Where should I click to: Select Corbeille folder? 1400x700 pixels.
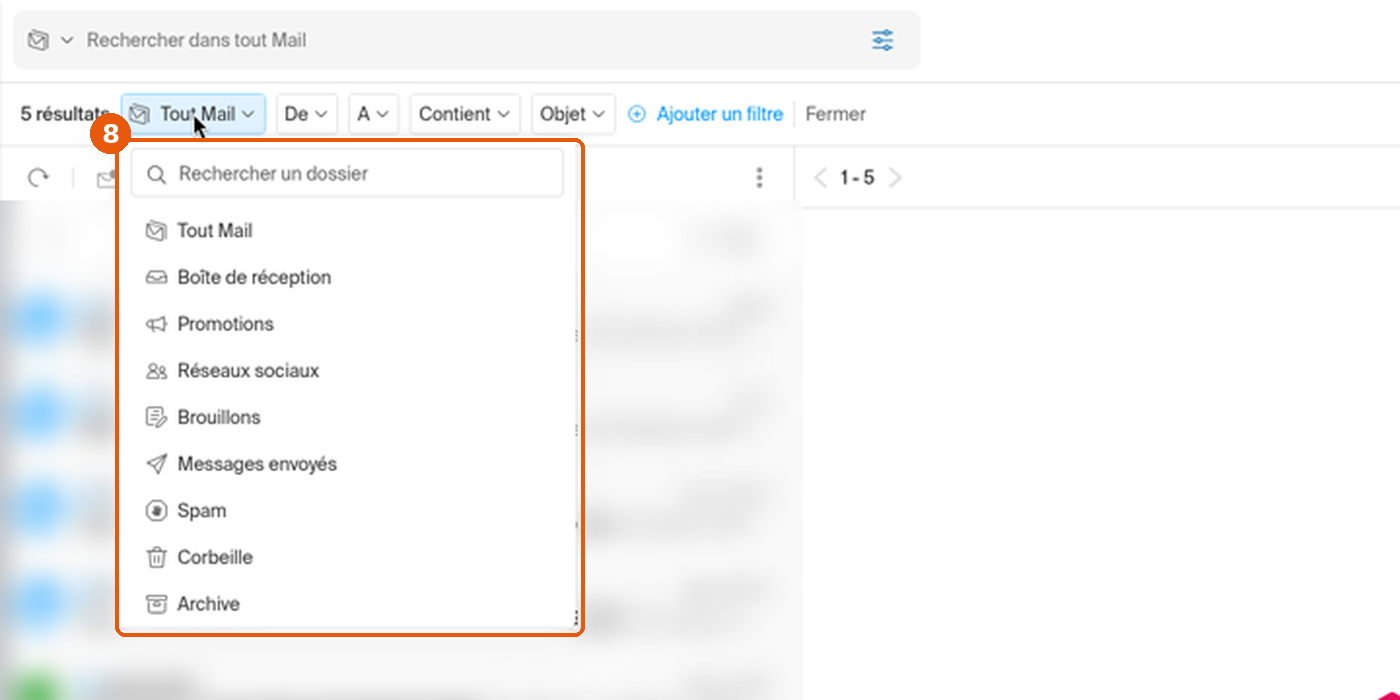(347, 557)
